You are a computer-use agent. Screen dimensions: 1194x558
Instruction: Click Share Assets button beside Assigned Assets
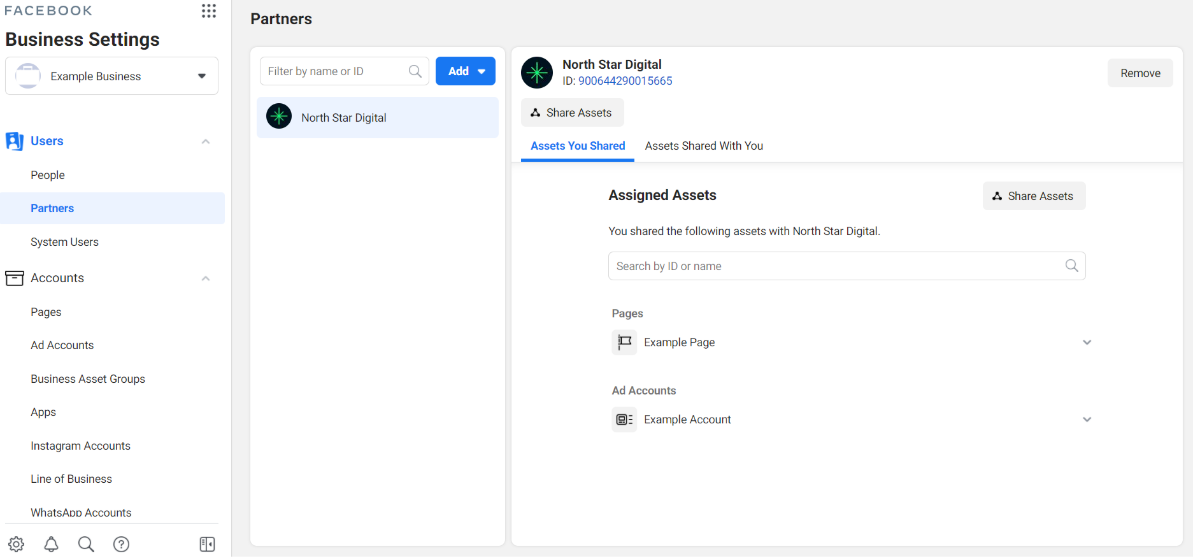1034,196
